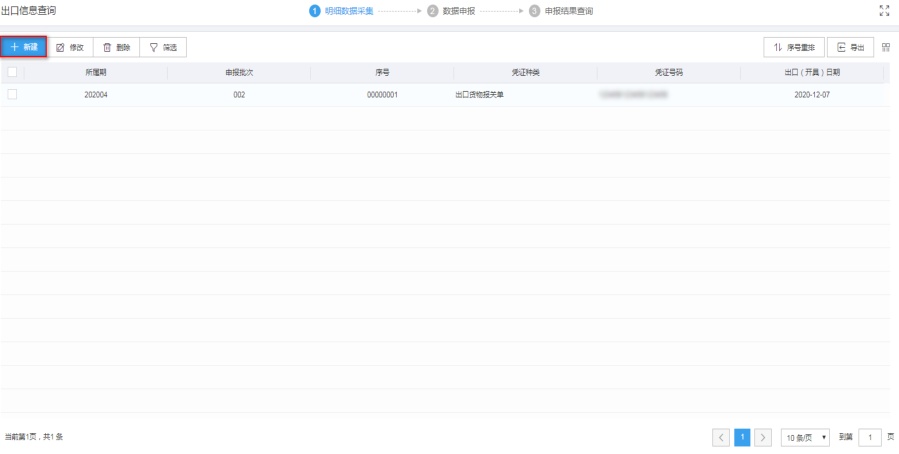This screenshot has height=454, width=899.
Task: Click the 2020-12-07 date cell
Action: (812, 95)
